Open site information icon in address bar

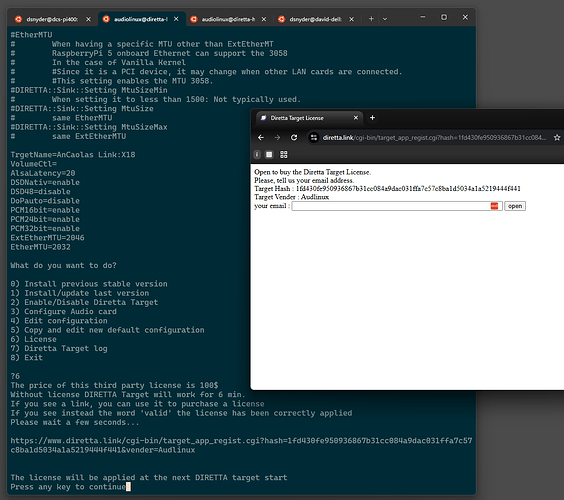click(314, 137)
